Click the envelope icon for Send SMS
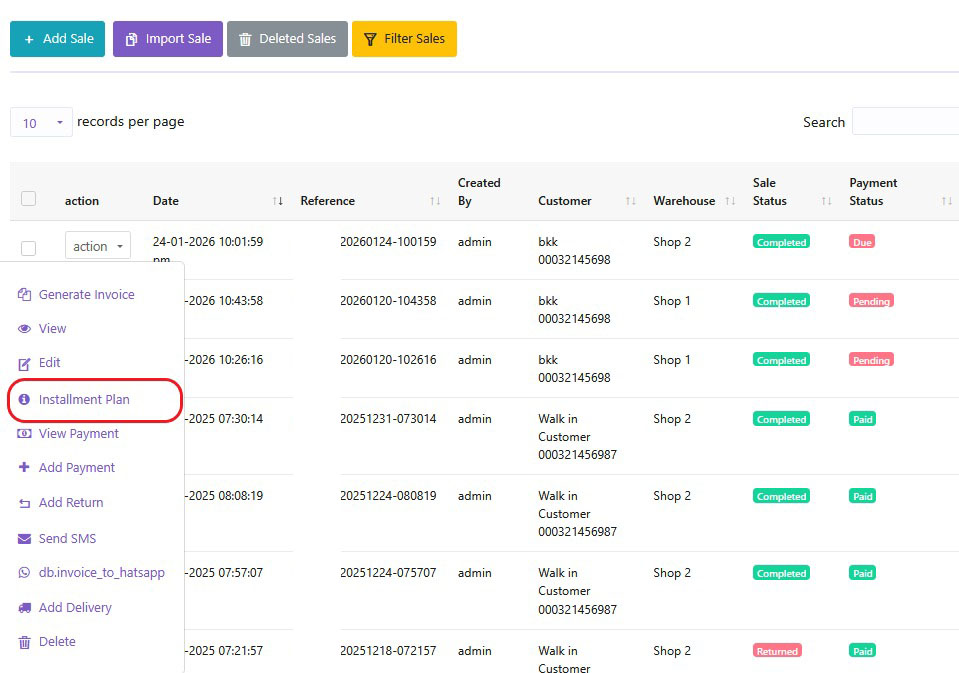959x673 pixels. pos(25,539)
